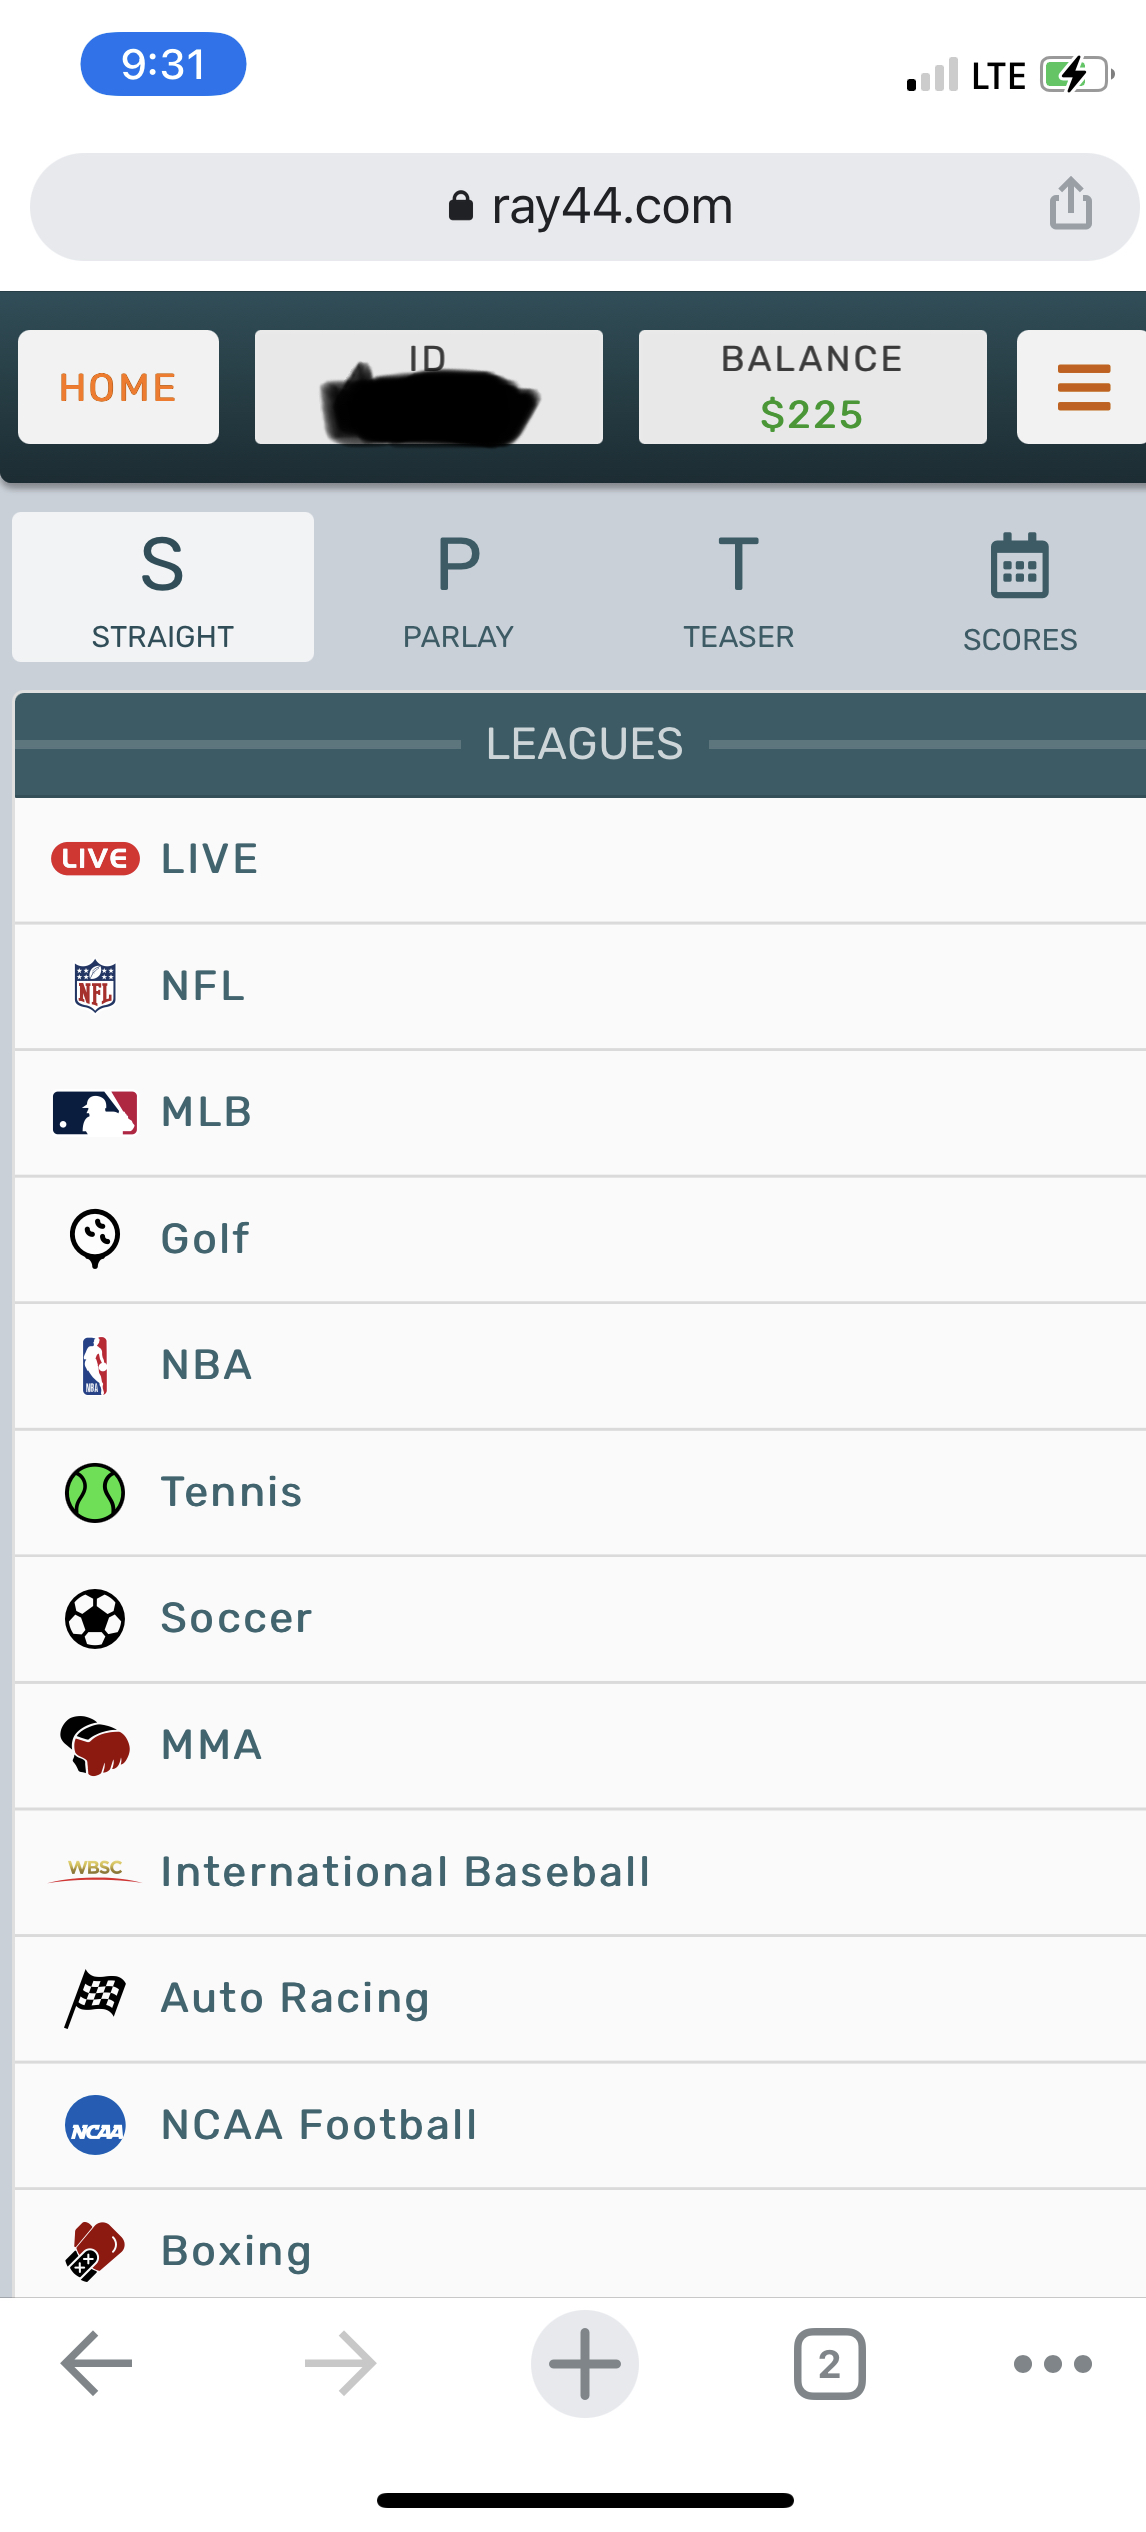Select the Tennis ball icon
The image size is (1146, 2532).
click(95, 1492)
